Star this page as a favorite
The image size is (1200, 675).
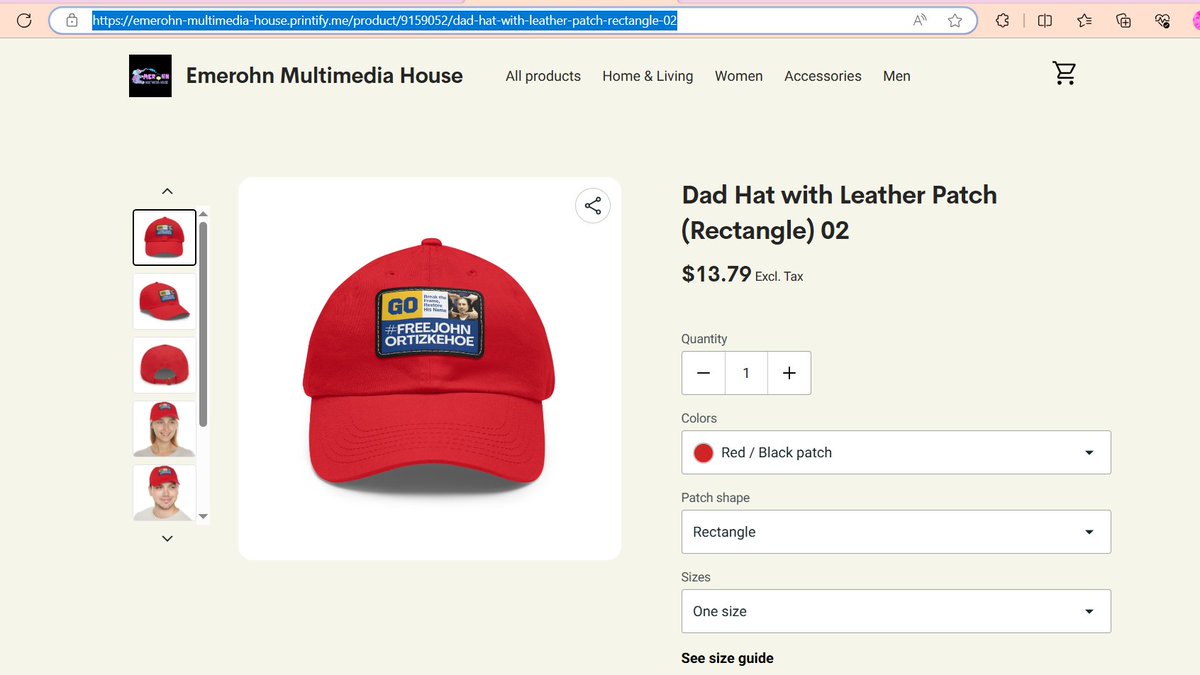(955, 20)
